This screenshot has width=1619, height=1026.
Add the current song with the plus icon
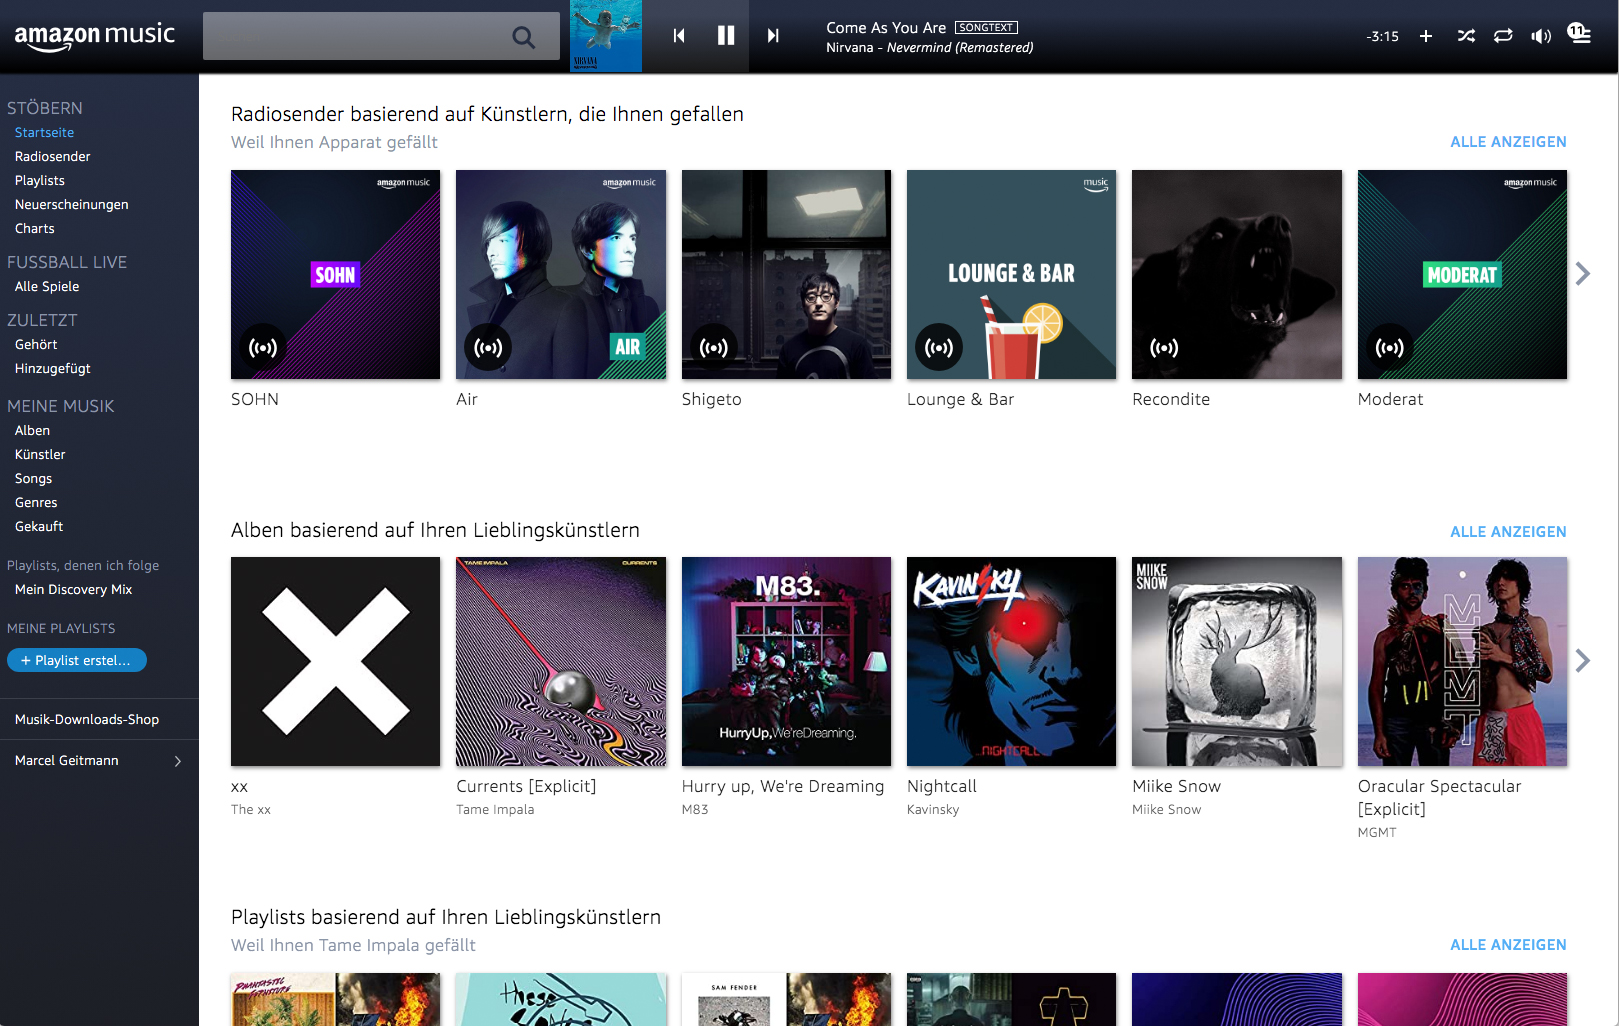(x=1426, y=35)
